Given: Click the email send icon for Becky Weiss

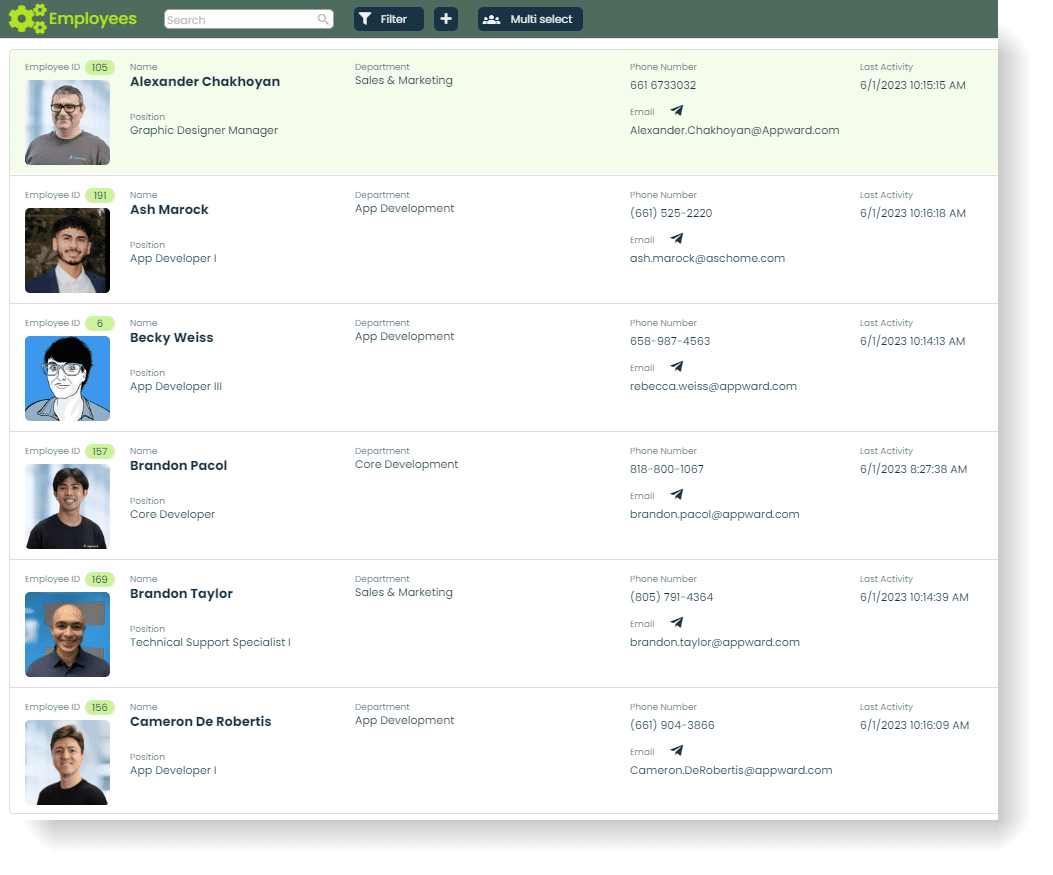Looking at the screenshot, I should (676, 367).
